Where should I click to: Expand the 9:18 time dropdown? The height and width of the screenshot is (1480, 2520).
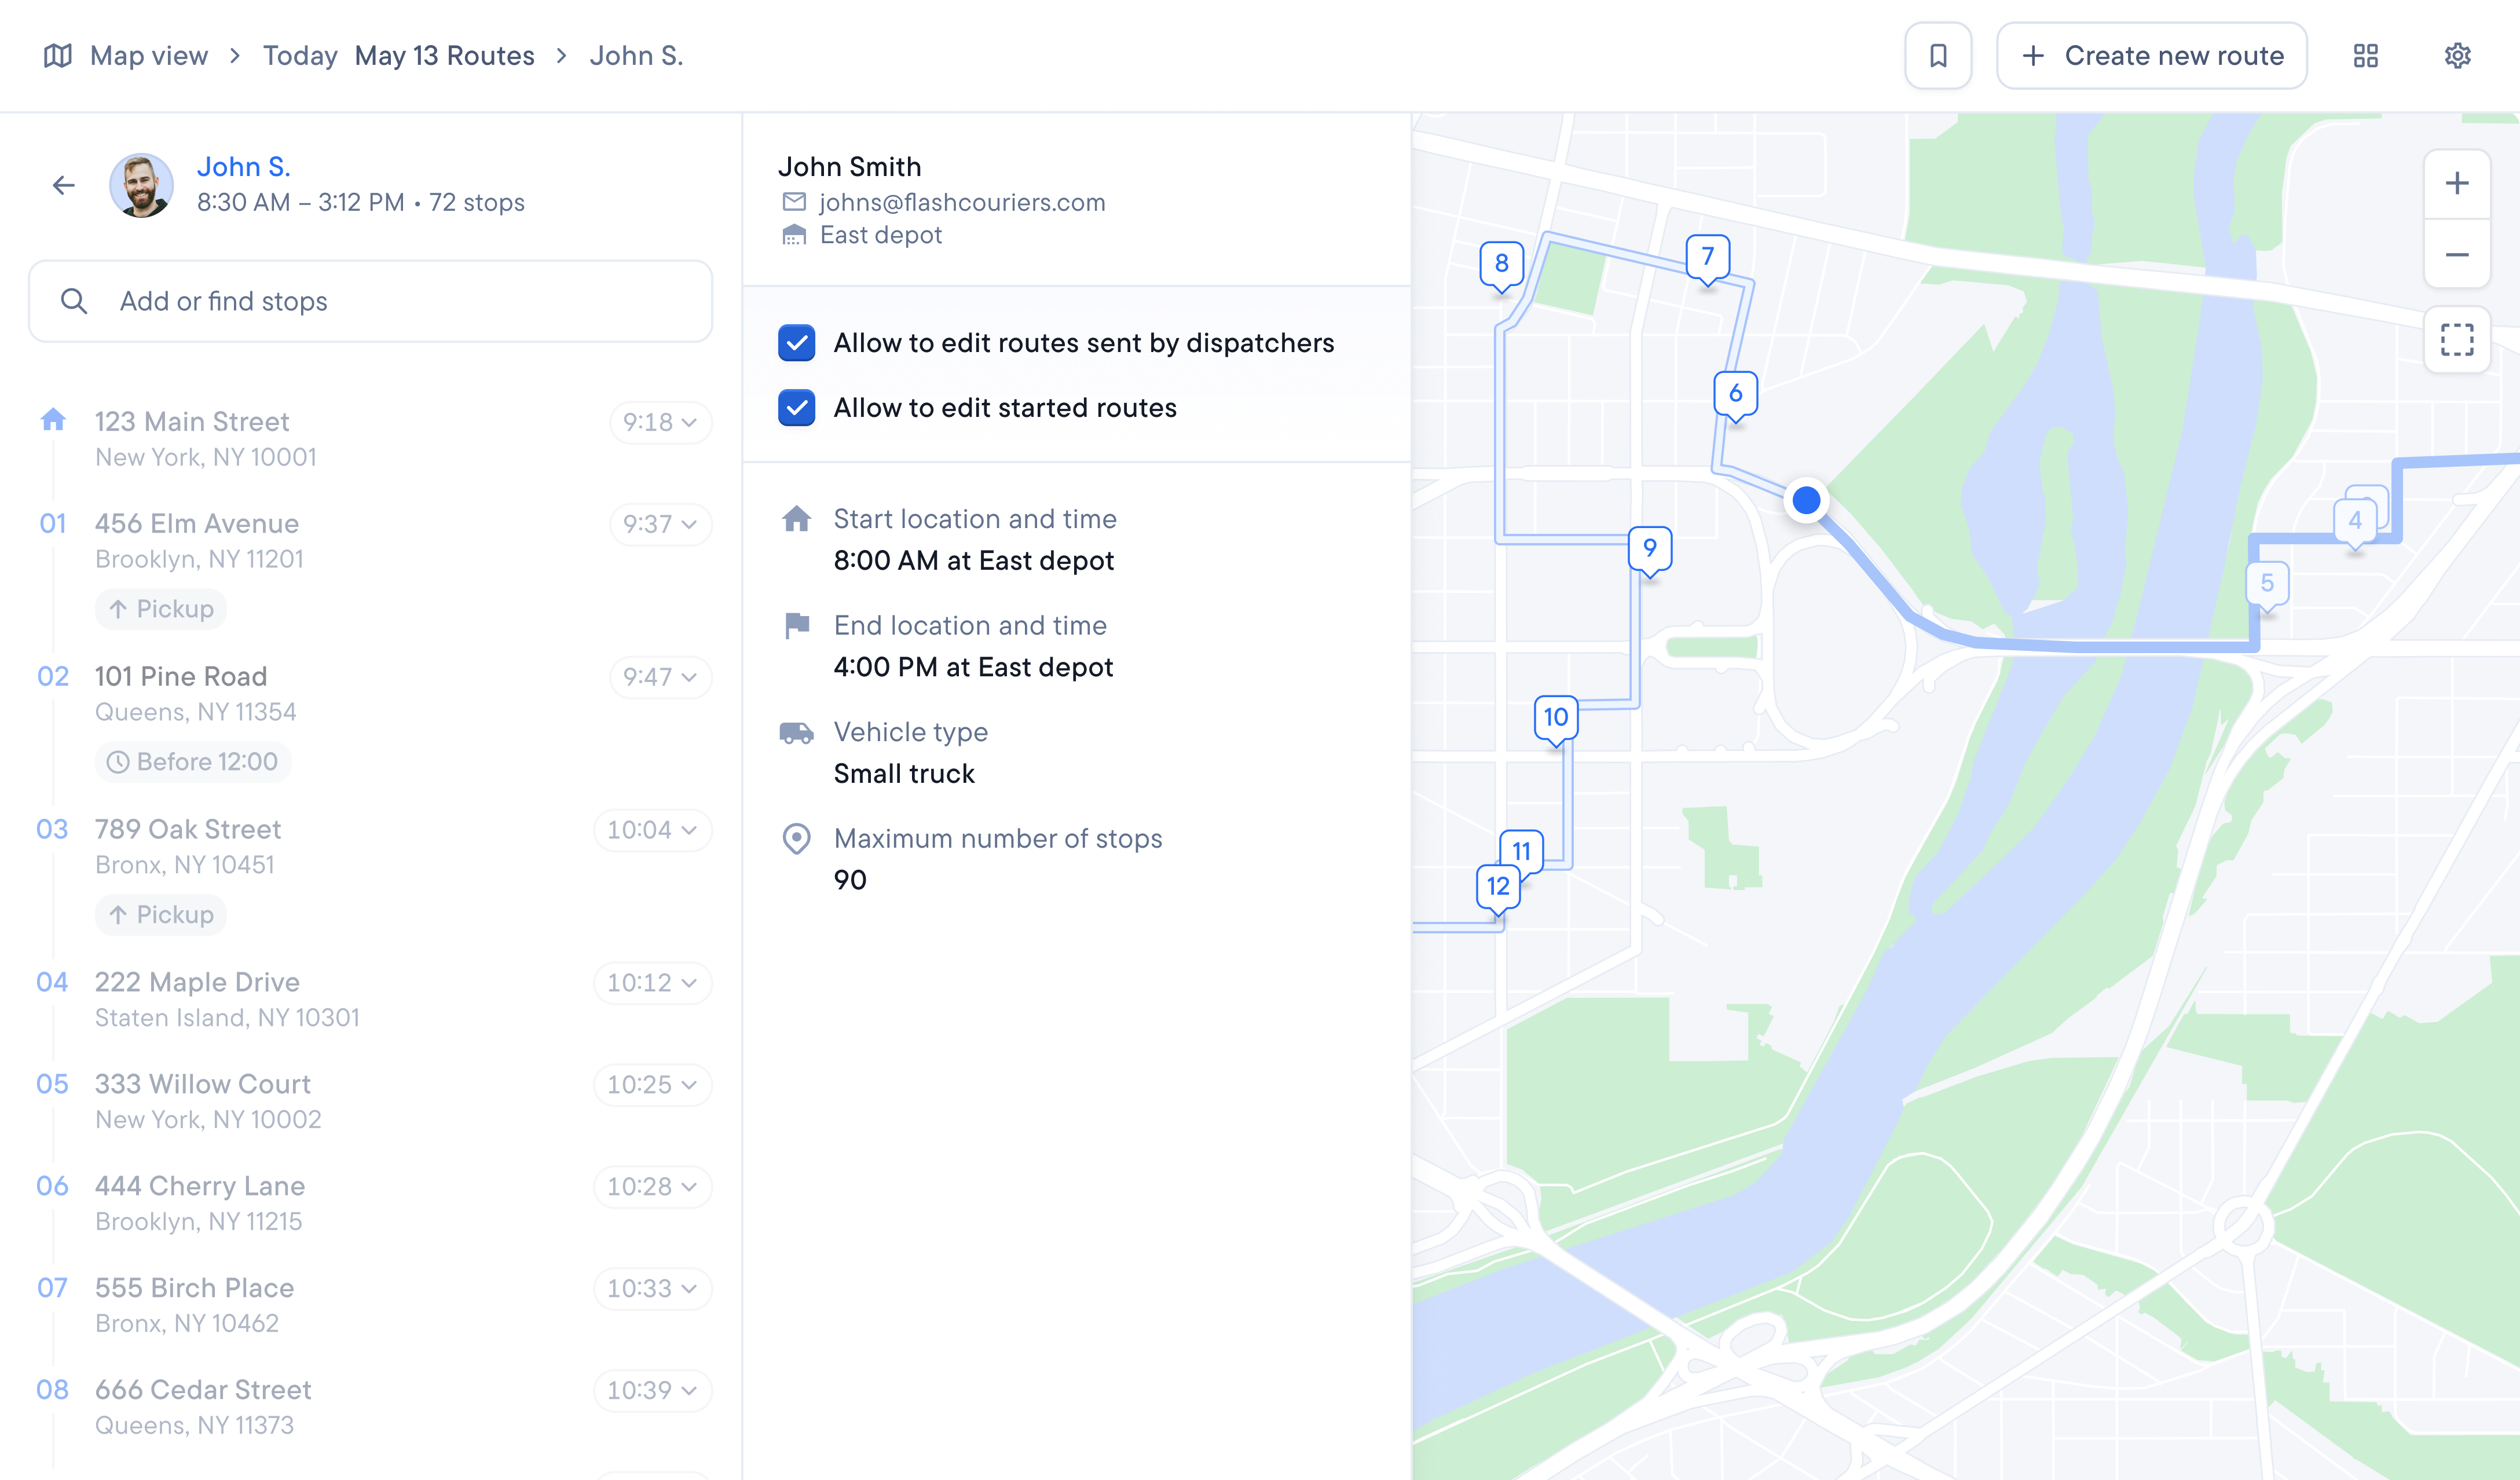(x=660, y=422)
